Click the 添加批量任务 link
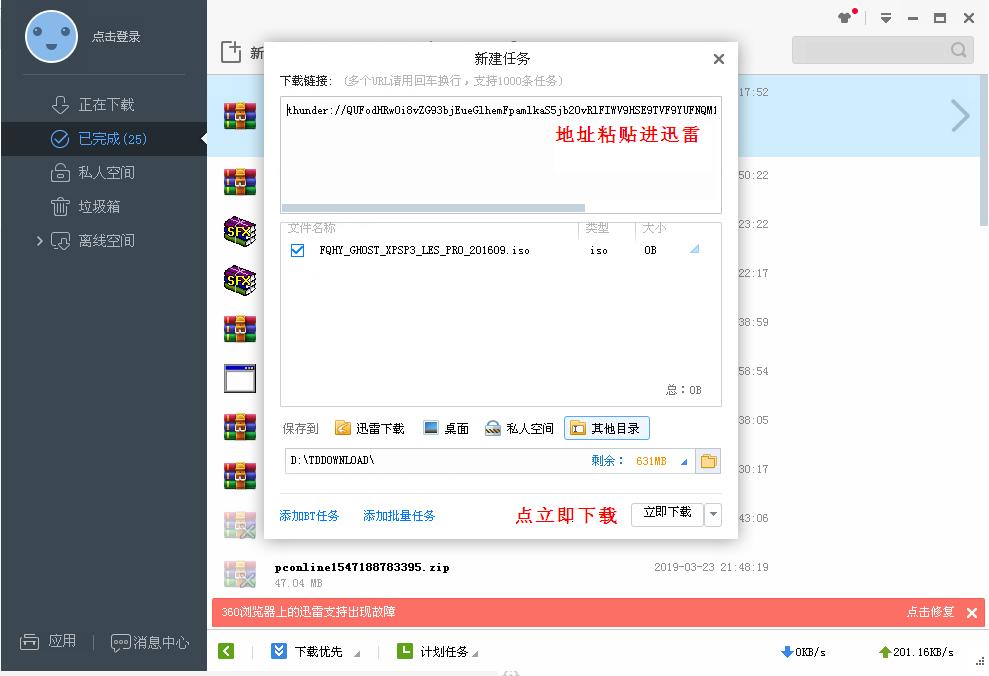 pyautogui.click(x=399, y=516)
